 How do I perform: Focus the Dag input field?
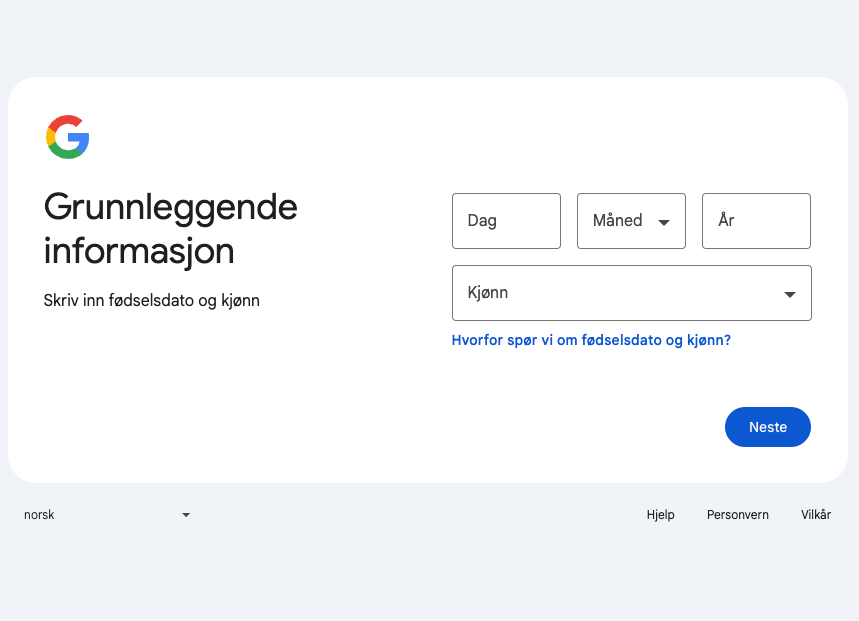506,221
